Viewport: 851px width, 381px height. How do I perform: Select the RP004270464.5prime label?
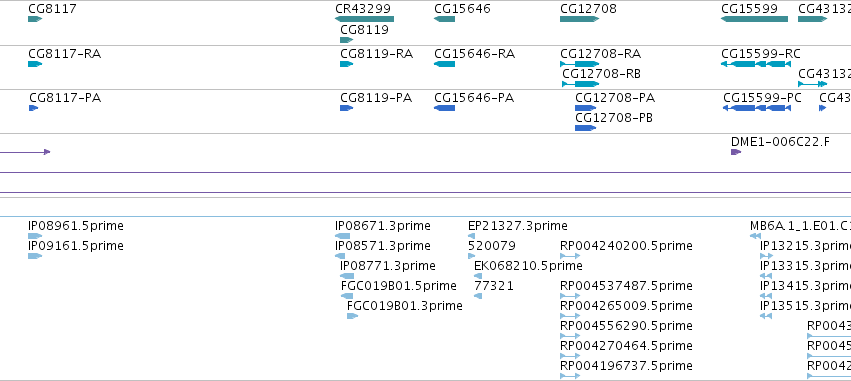(x=626, y=346)
